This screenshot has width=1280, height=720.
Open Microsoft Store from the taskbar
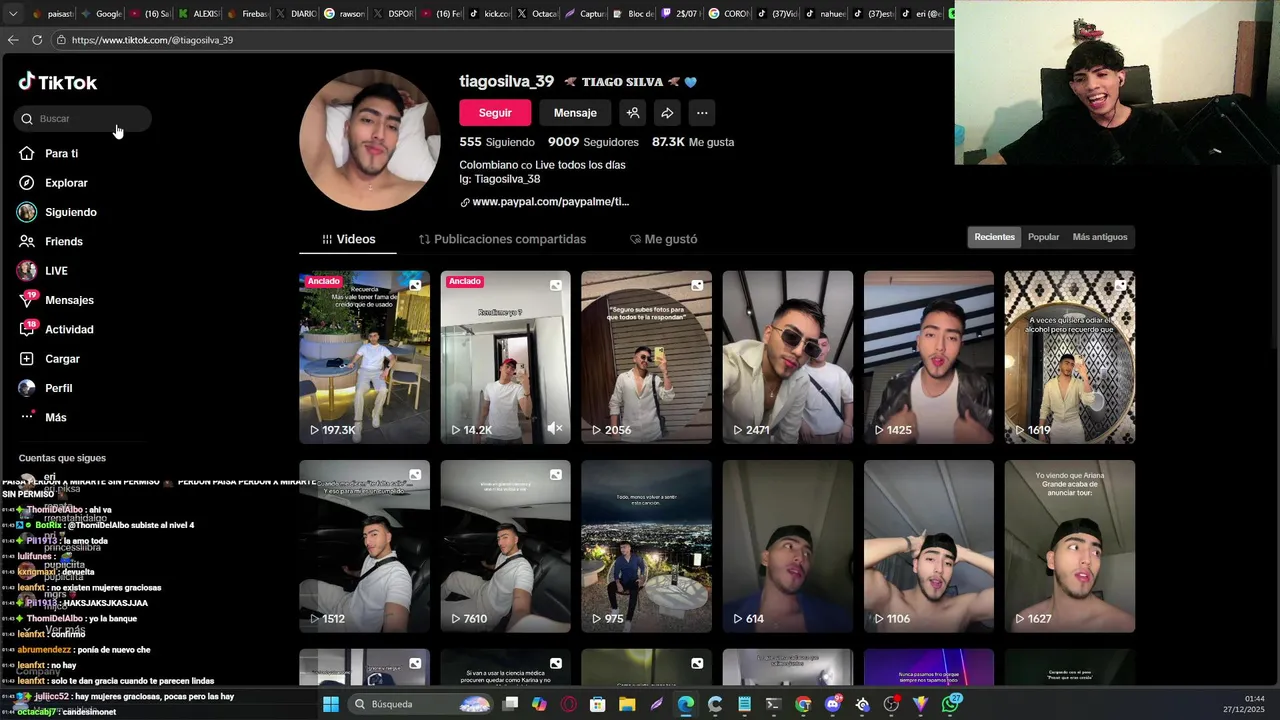point(597,704)
